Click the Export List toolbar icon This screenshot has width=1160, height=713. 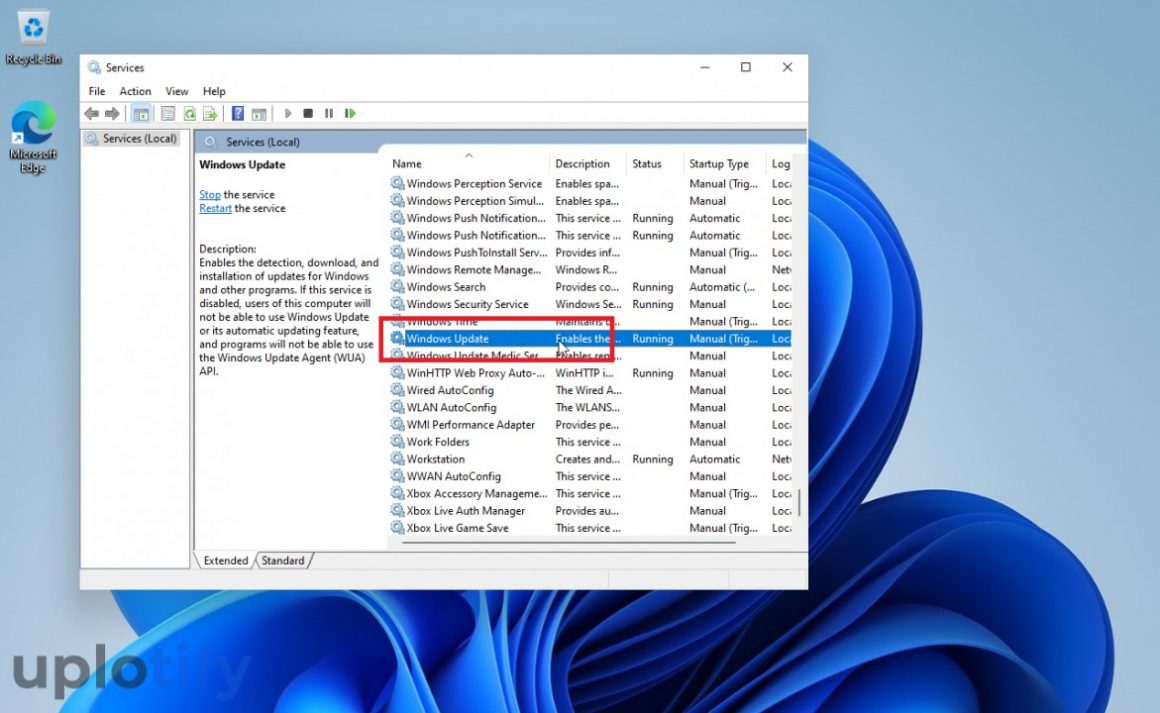210,114
